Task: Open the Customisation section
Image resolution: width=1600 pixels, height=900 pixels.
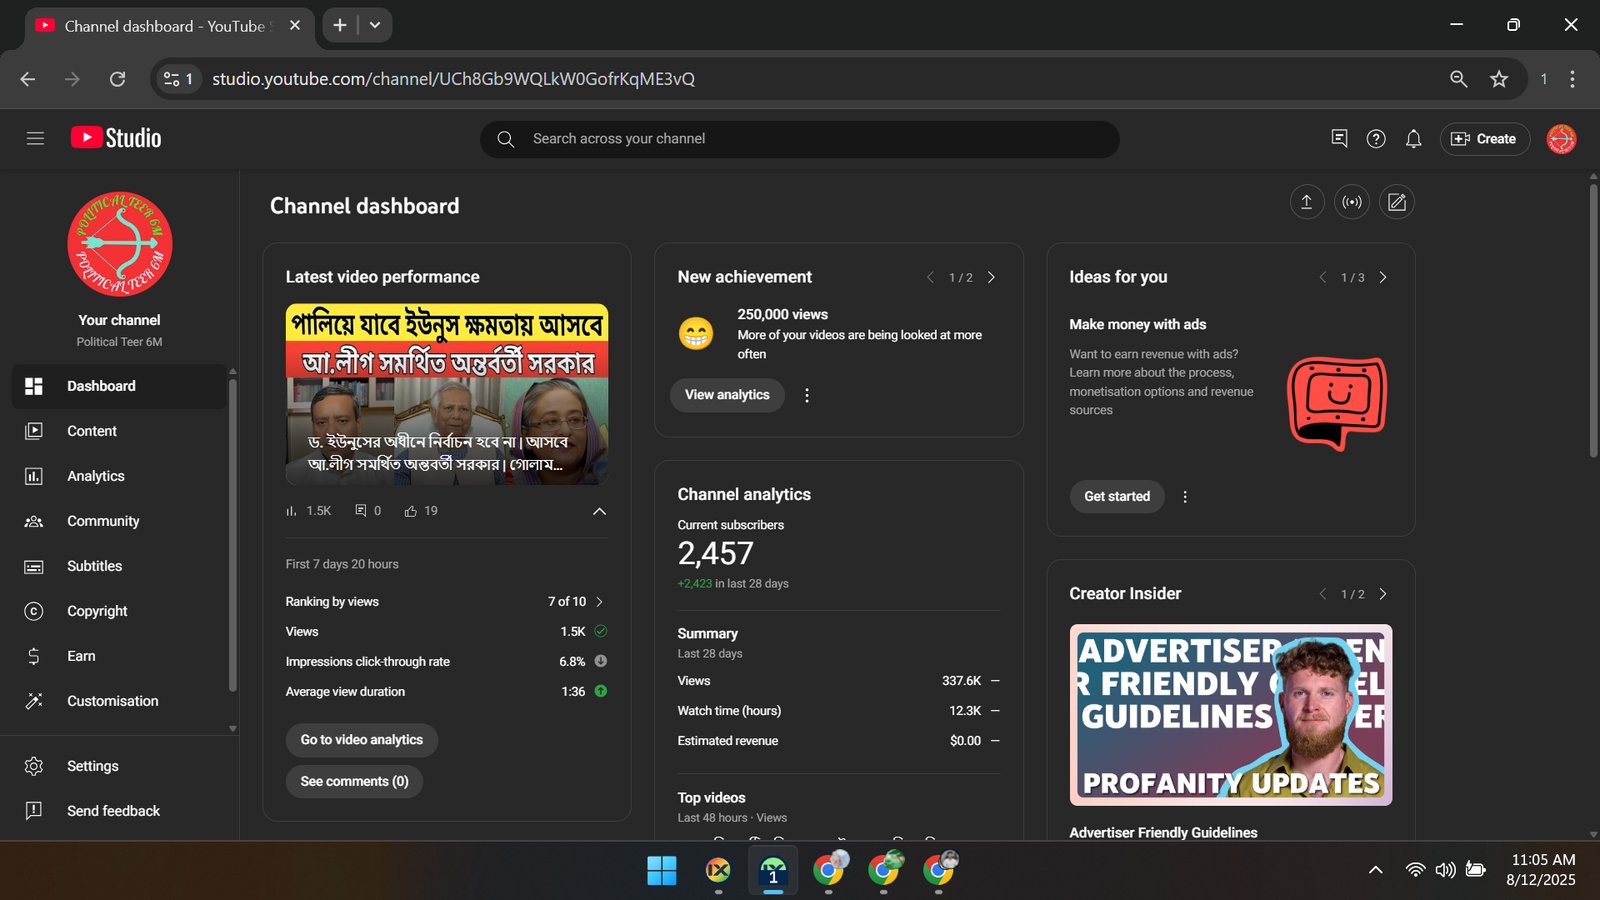Action: point(119,701)
